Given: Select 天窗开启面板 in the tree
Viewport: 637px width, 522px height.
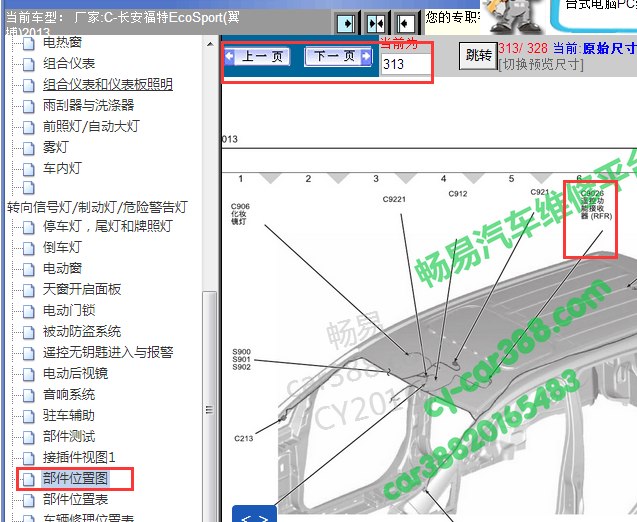Looking at the screenshot, I should click(82, 290).
